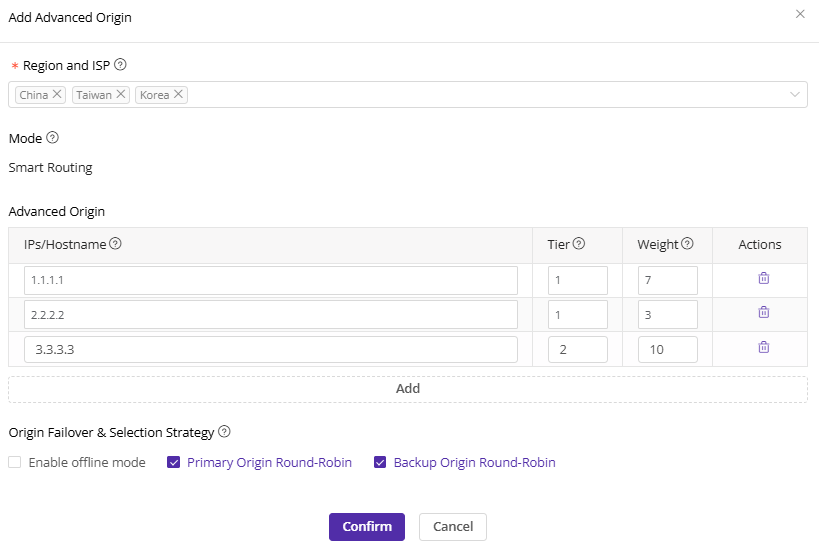View Origin Failover strategy help icon
Screen dimensions: 819x547
(x=224, y=432)
